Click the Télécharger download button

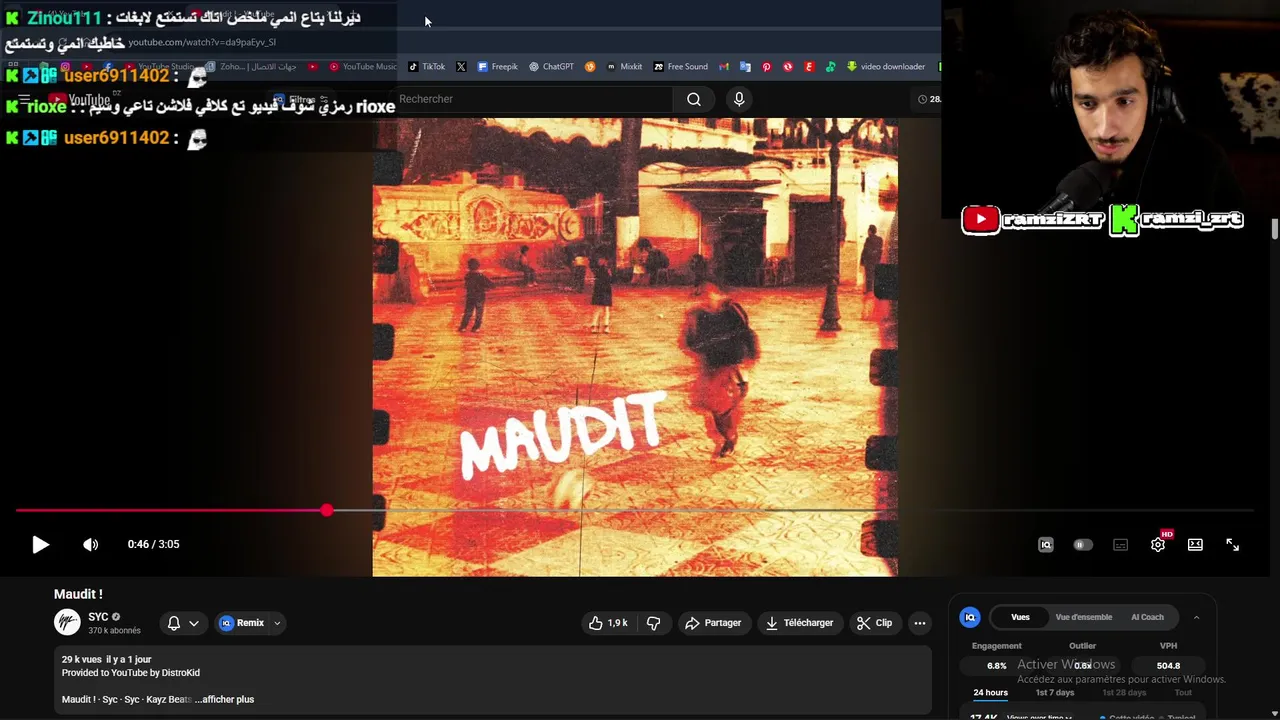pos(799,623)
